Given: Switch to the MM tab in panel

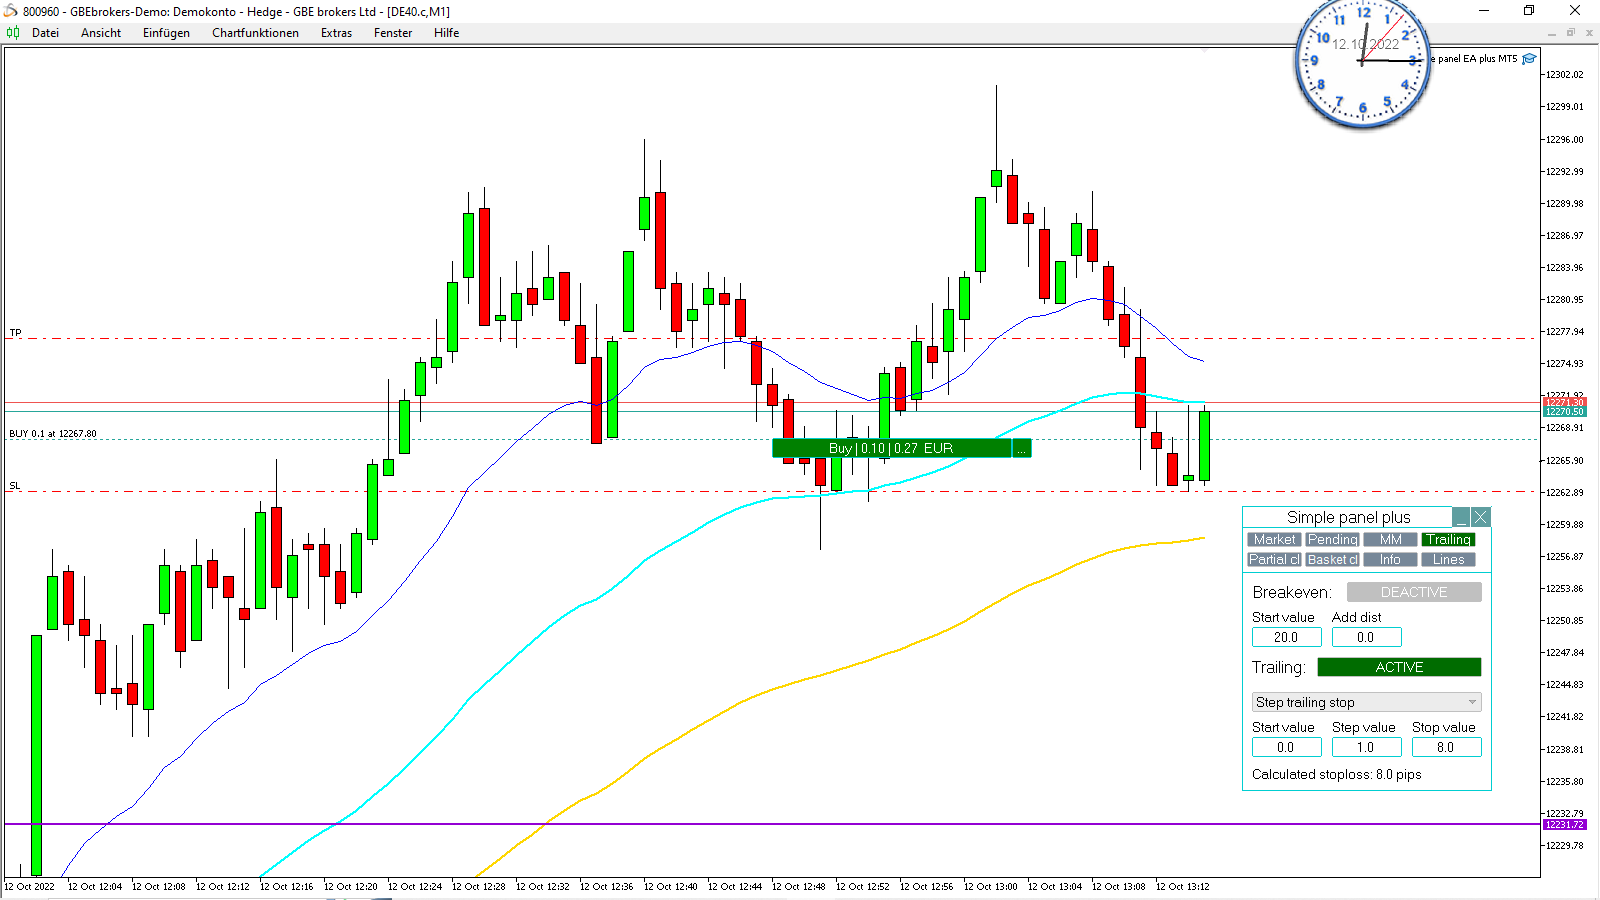Looking at the screenshot, I should (1390, 539).
